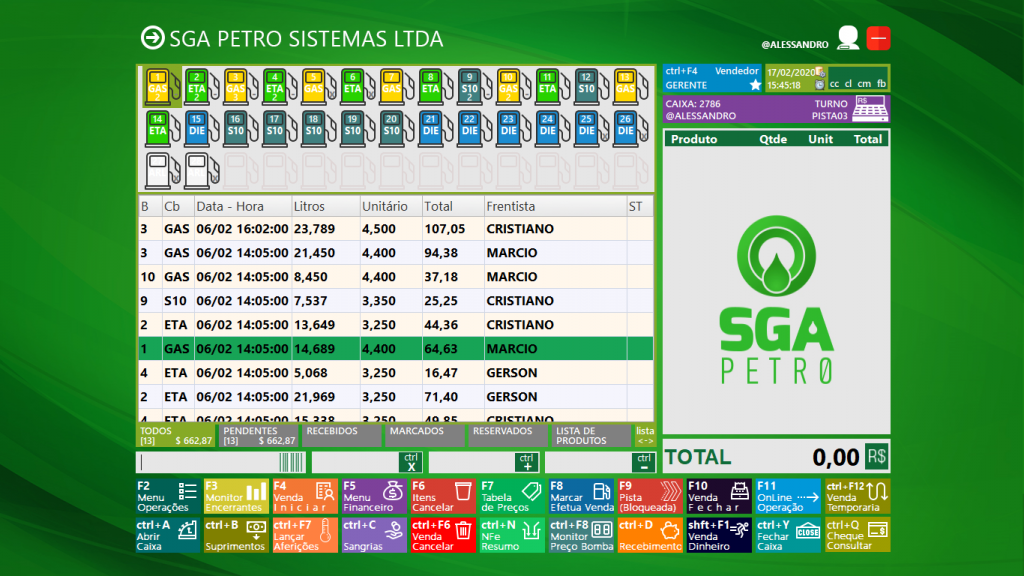
Task: Select fuel pump 1 GAS
Action: pyautogui.click(x=162, y=87)
